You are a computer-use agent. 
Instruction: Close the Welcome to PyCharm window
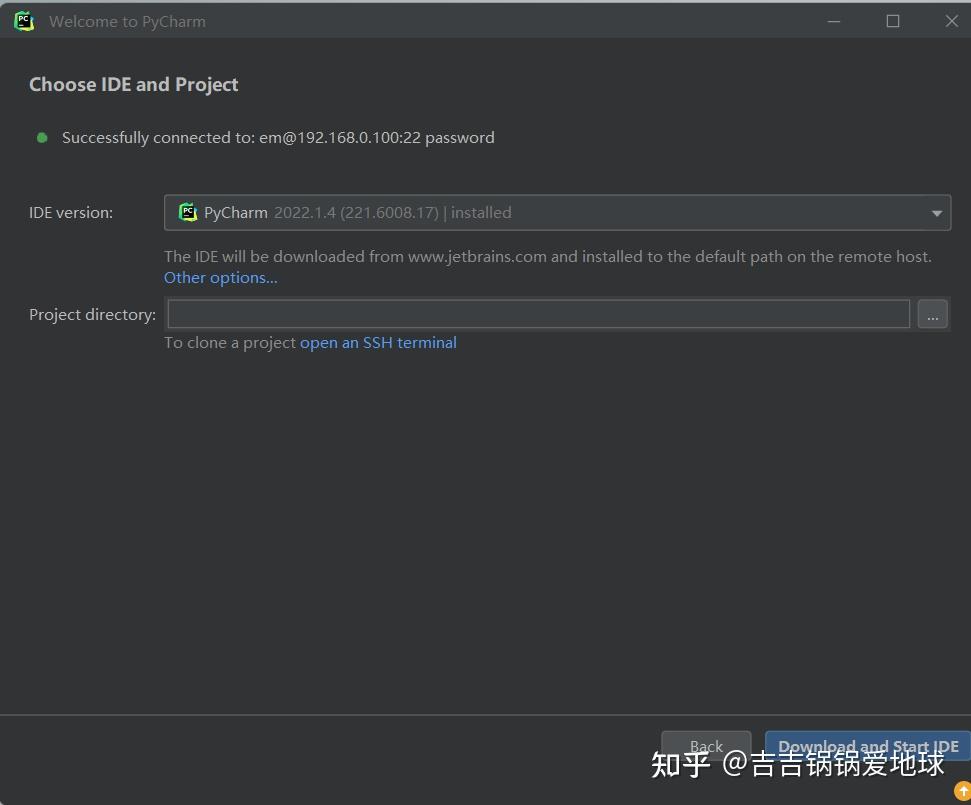pyautogui.click(x=951, y=21)
